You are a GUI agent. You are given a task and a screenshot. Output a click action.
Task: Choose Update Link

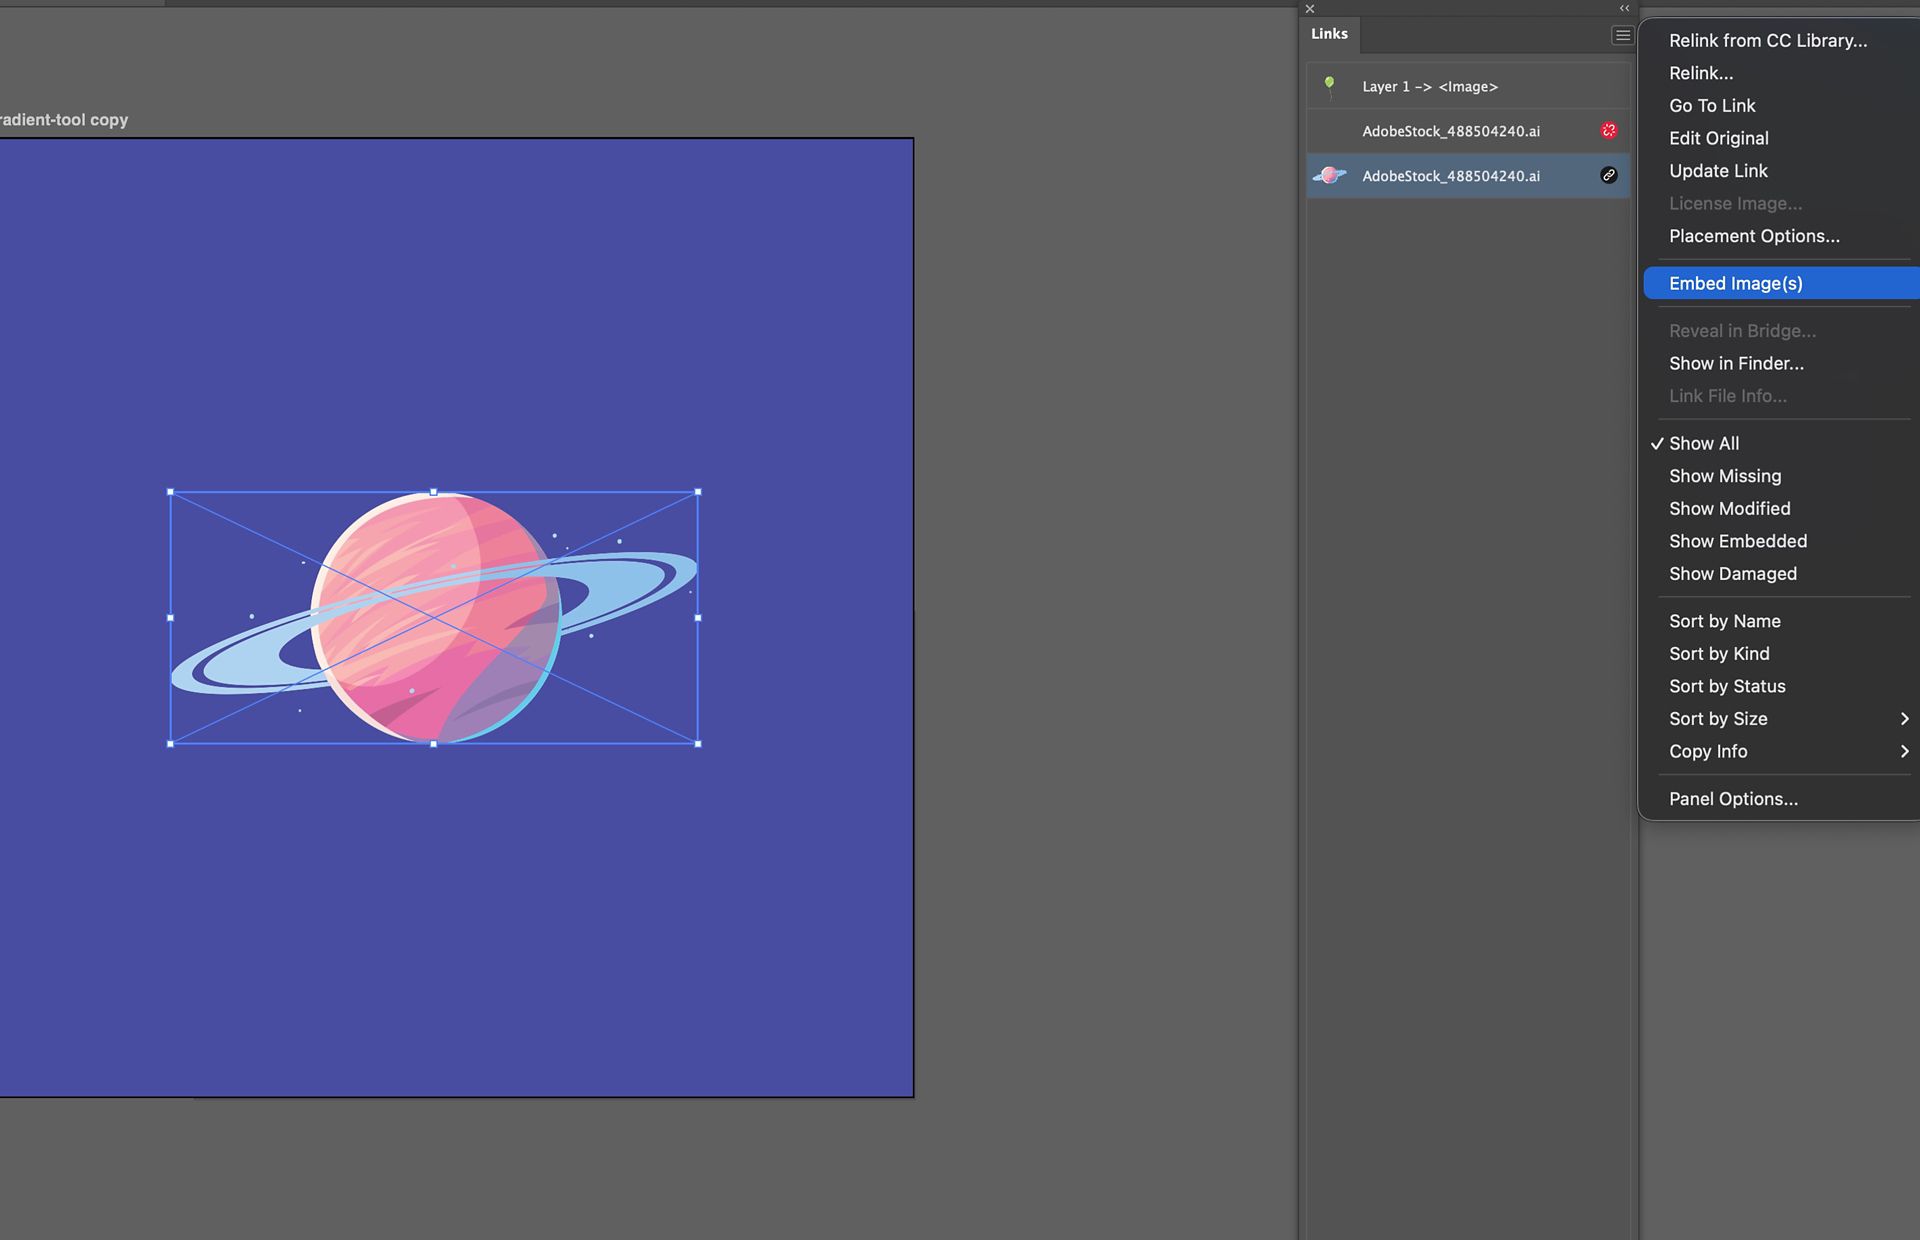click(x=1717, y=171)
